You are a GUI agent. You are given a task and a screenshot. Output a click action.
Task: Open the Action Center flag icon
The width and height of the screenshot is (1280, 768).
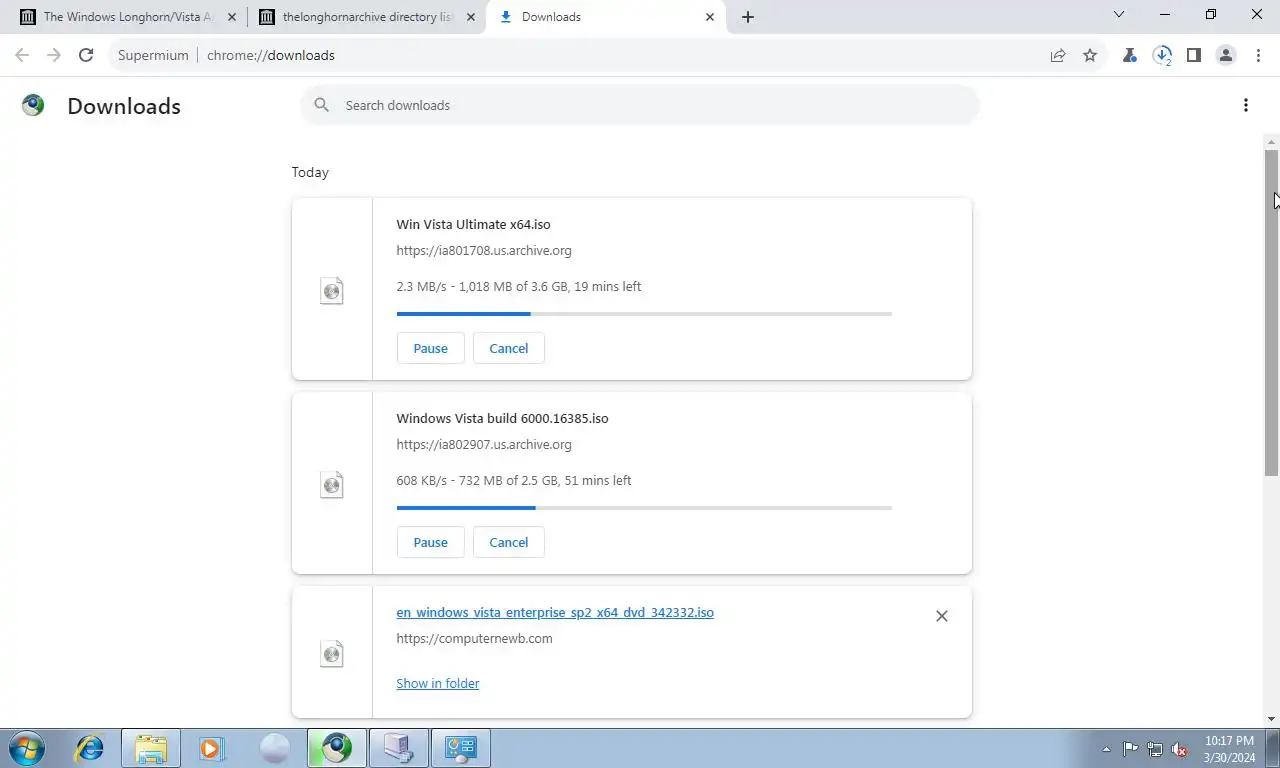pos(1131,749)
